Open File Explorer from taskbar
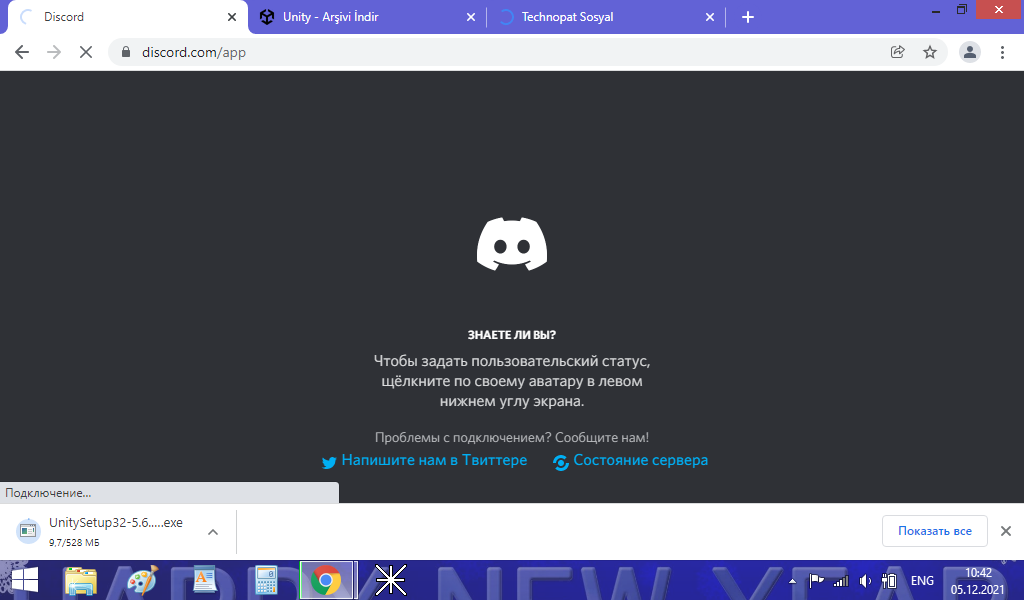Viewport: 1024px width, 600px height. [x=80, y=580]
